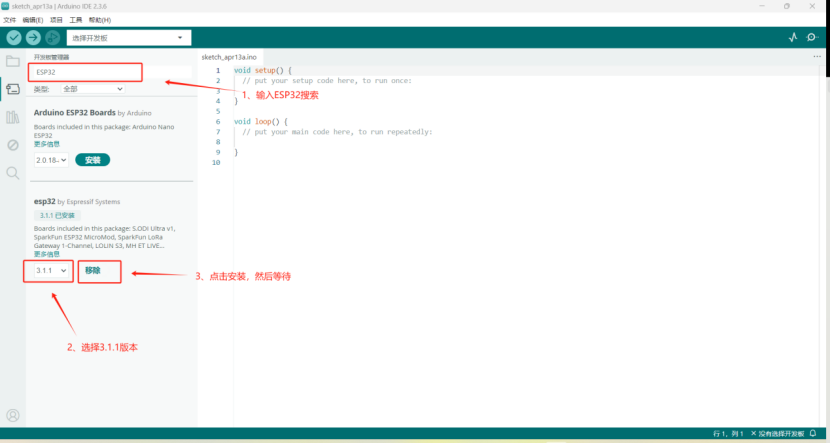Image resolution: width=831 pixels, height=443 pixels.
Task: Open the Search sidebar icon
Action: tap(13, 173)
